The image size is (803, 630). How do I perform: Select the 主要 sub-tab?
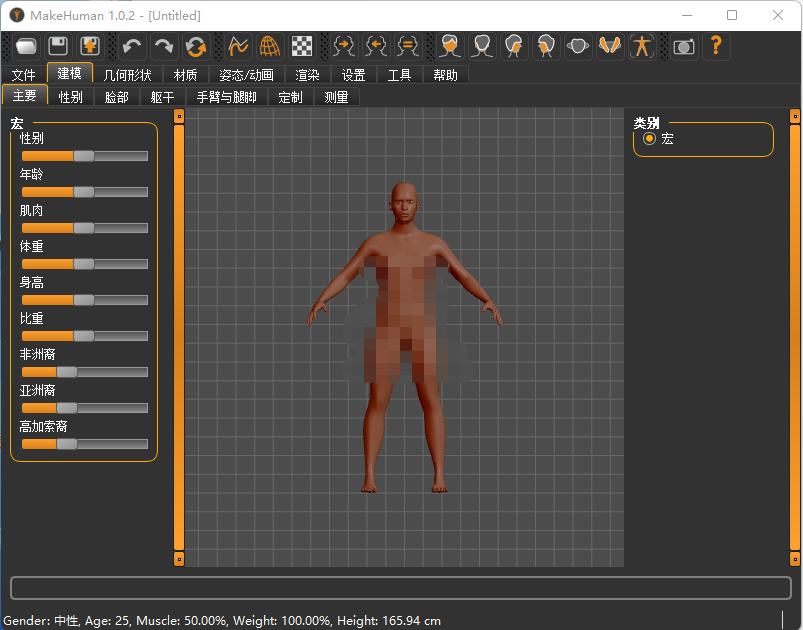[x=25, y=95]
